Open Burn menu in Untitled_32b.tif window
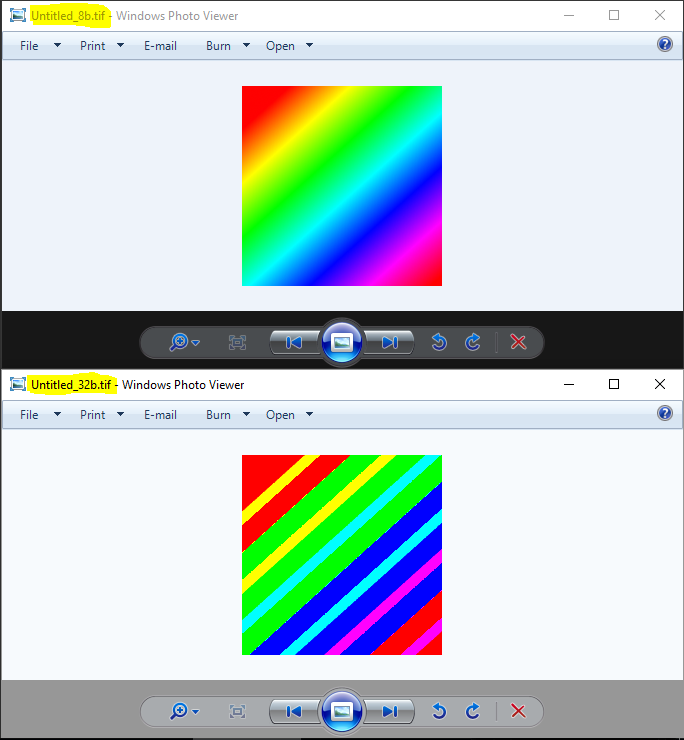684x740 pixels. pos(219,415)
